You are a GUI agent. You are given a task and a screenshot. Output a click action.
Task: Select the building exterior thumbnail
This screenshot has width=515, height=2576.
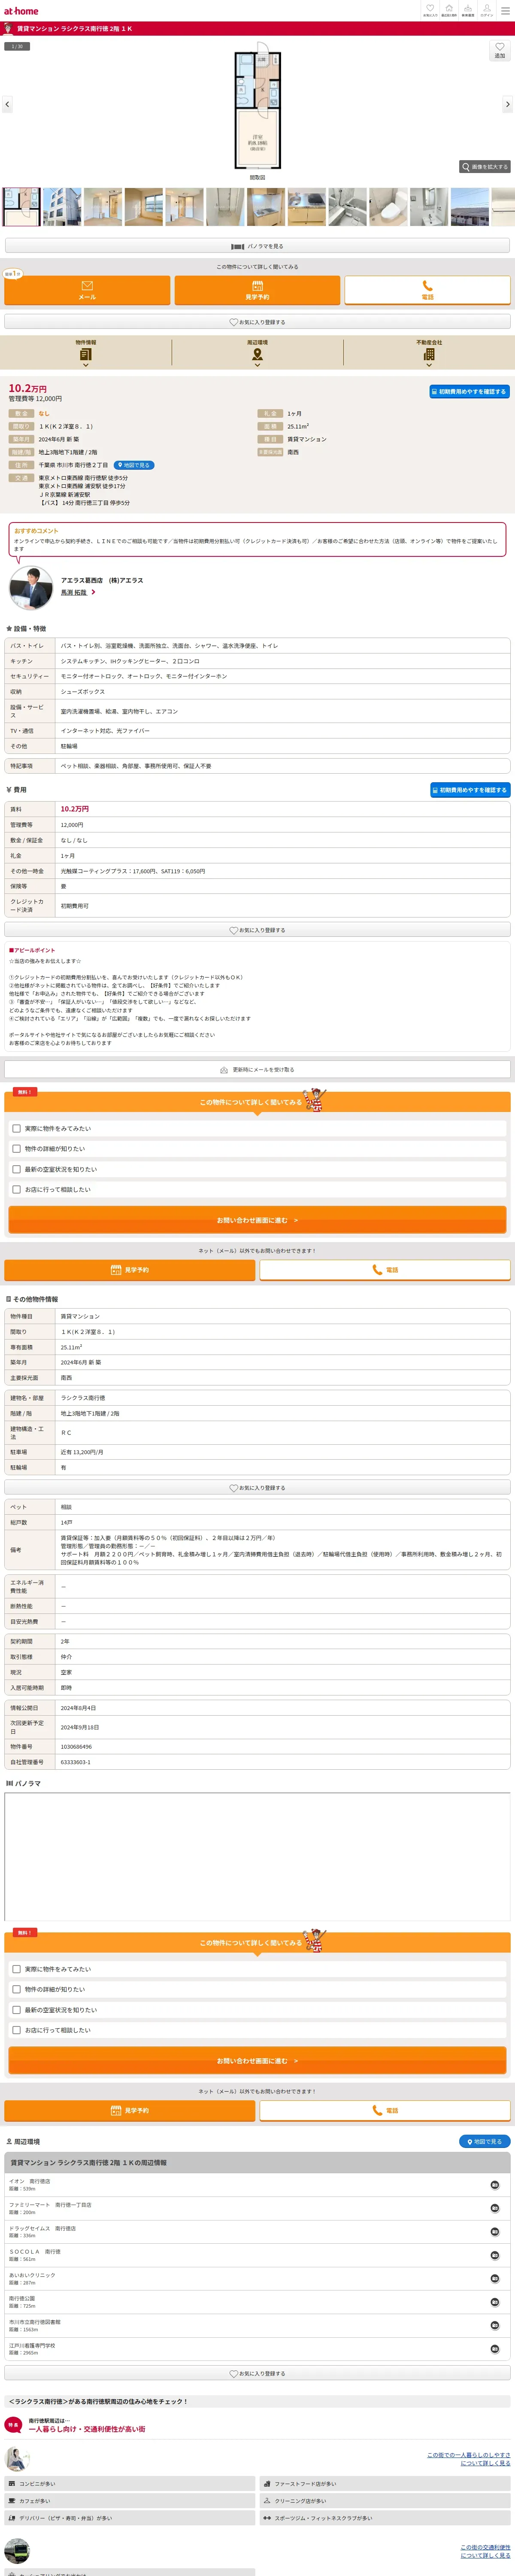[61, 207]
